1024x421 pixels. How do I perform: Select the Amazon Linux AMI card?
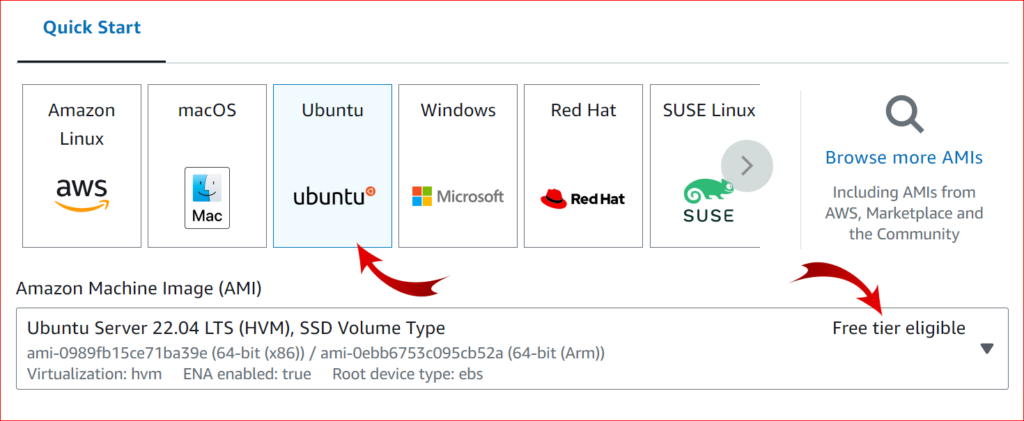(x=82, y=166)
